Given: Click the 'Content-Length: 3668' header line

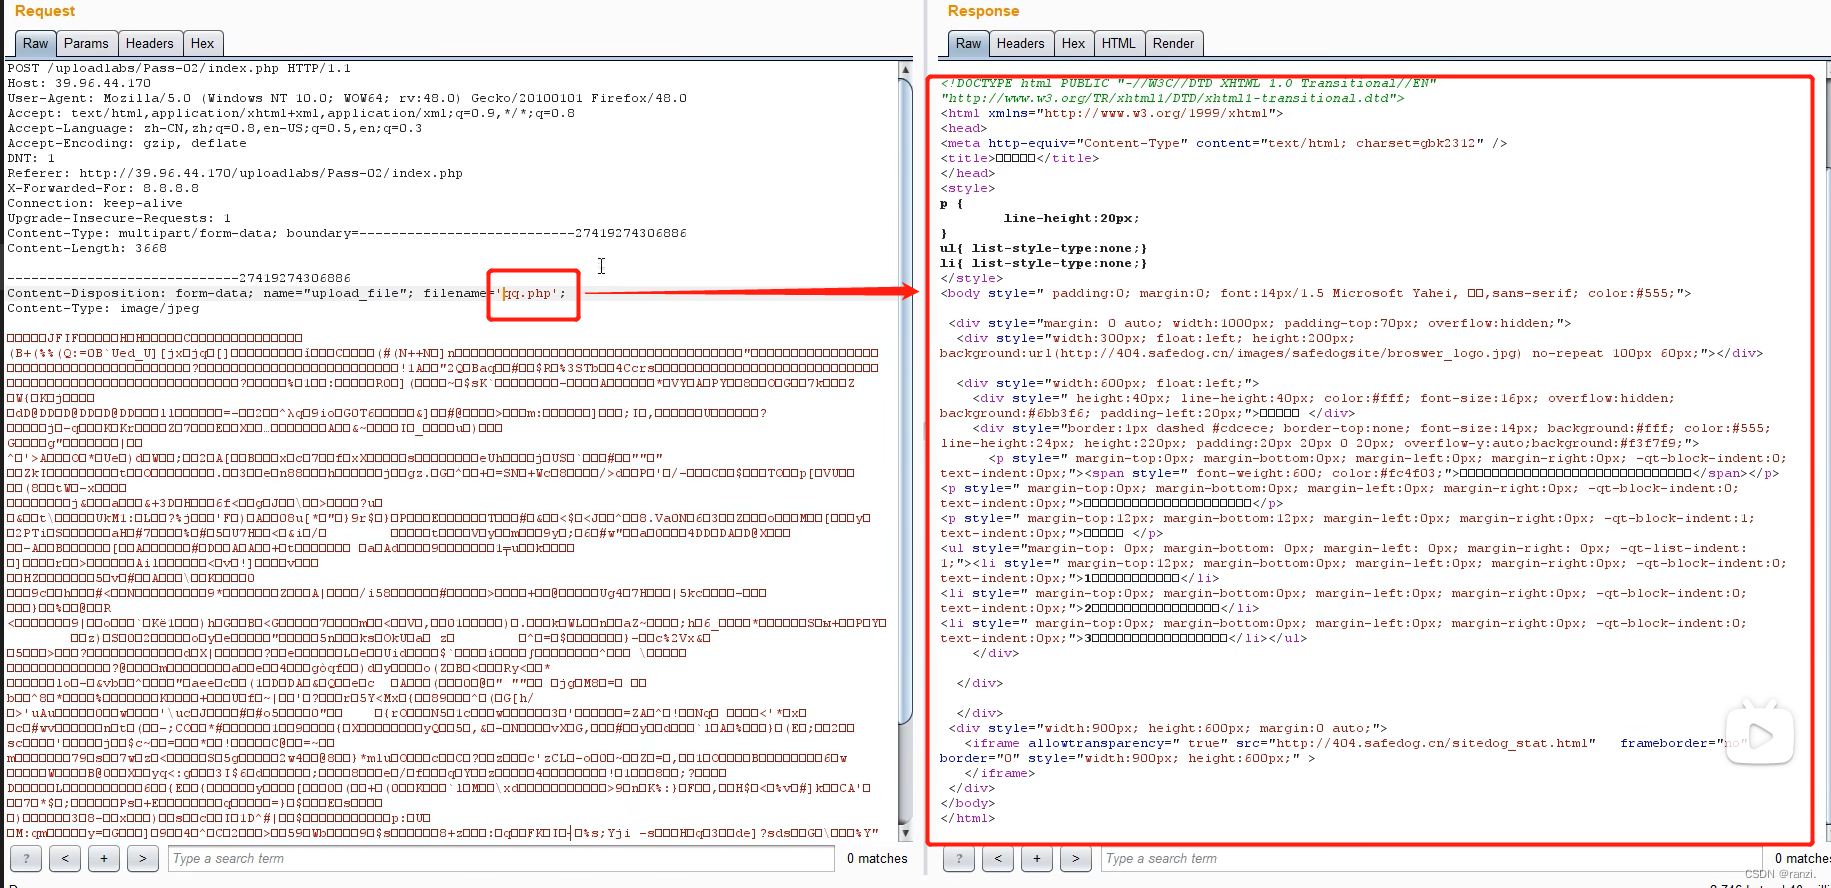Looking at the screenshot, I should pyautogui.click(x=87, y=248).
